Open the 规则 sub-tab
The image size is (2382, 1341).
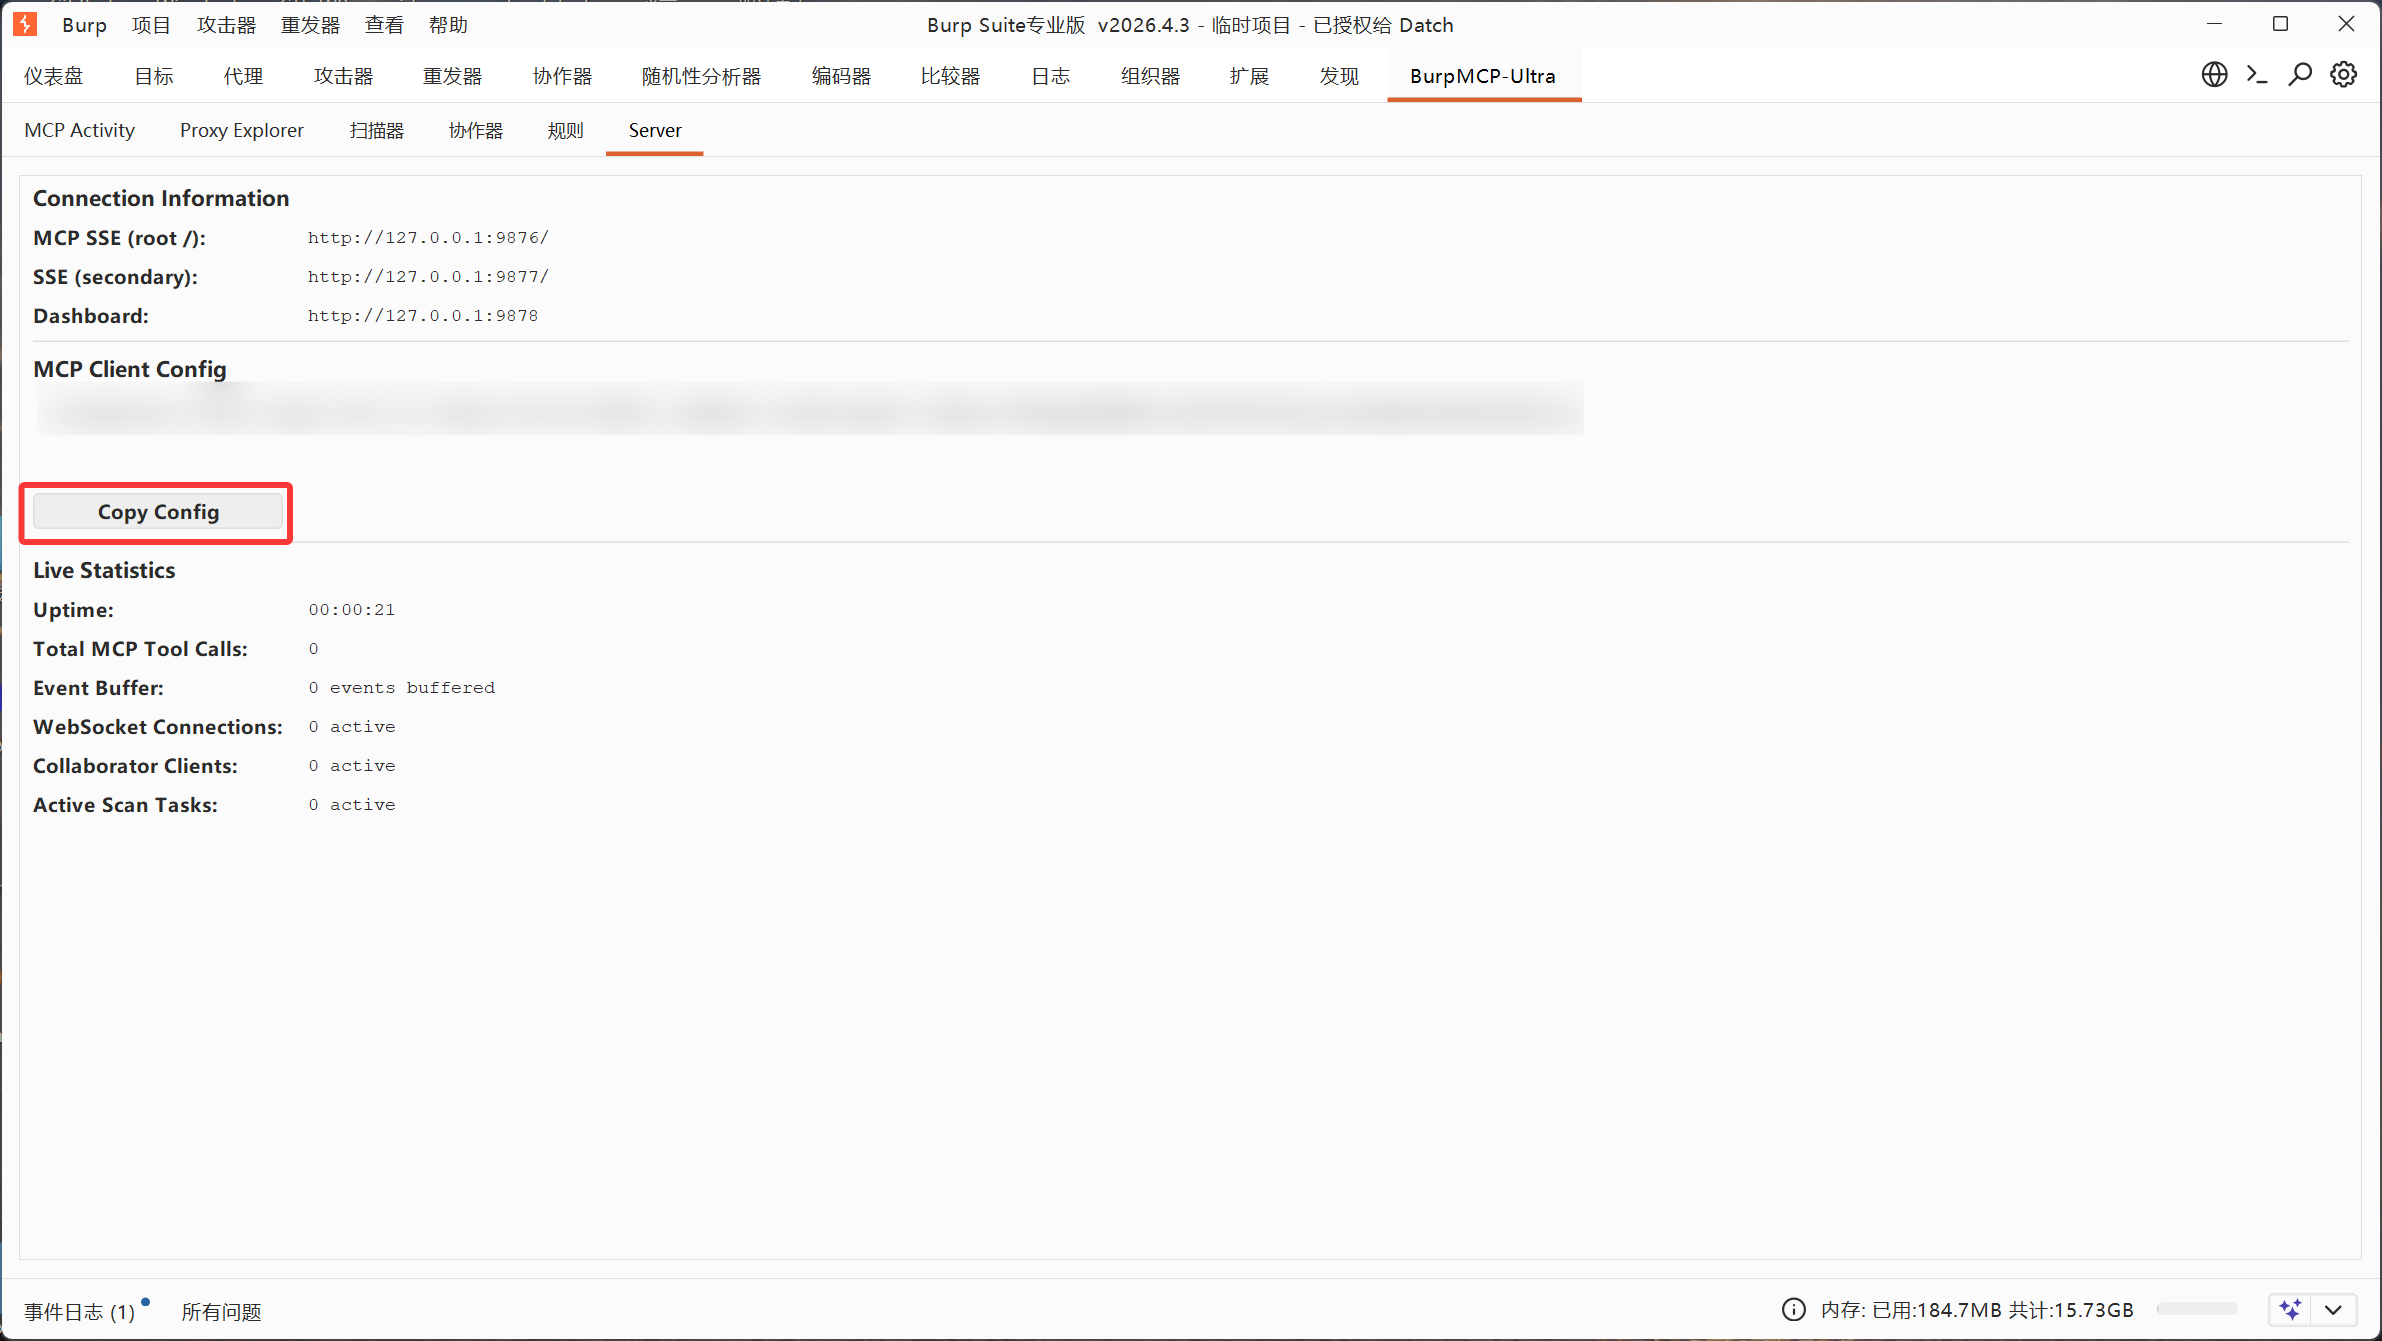[x=565, y=130]
